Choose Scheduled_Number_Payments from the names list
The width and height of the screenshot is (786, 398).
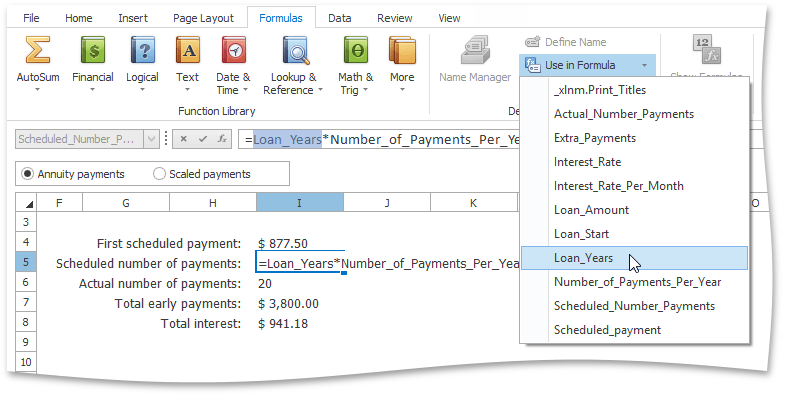(635, 306)
